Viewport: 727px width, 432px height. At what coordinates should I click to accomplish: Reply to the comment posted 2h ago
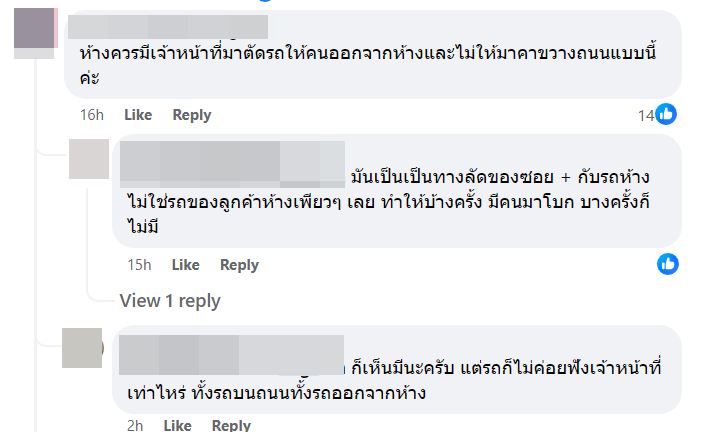click(x=231, y=425)
